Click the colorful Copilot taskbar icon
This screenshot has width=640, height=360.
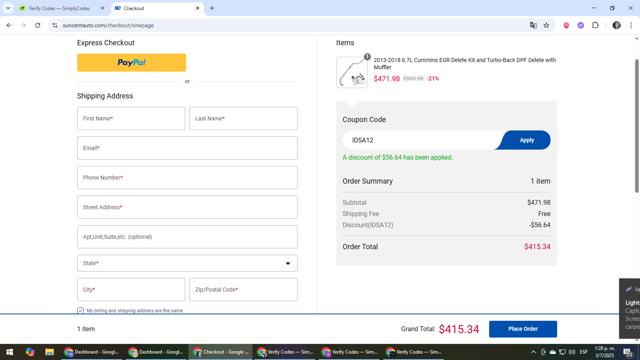click(x=30, y=352)
